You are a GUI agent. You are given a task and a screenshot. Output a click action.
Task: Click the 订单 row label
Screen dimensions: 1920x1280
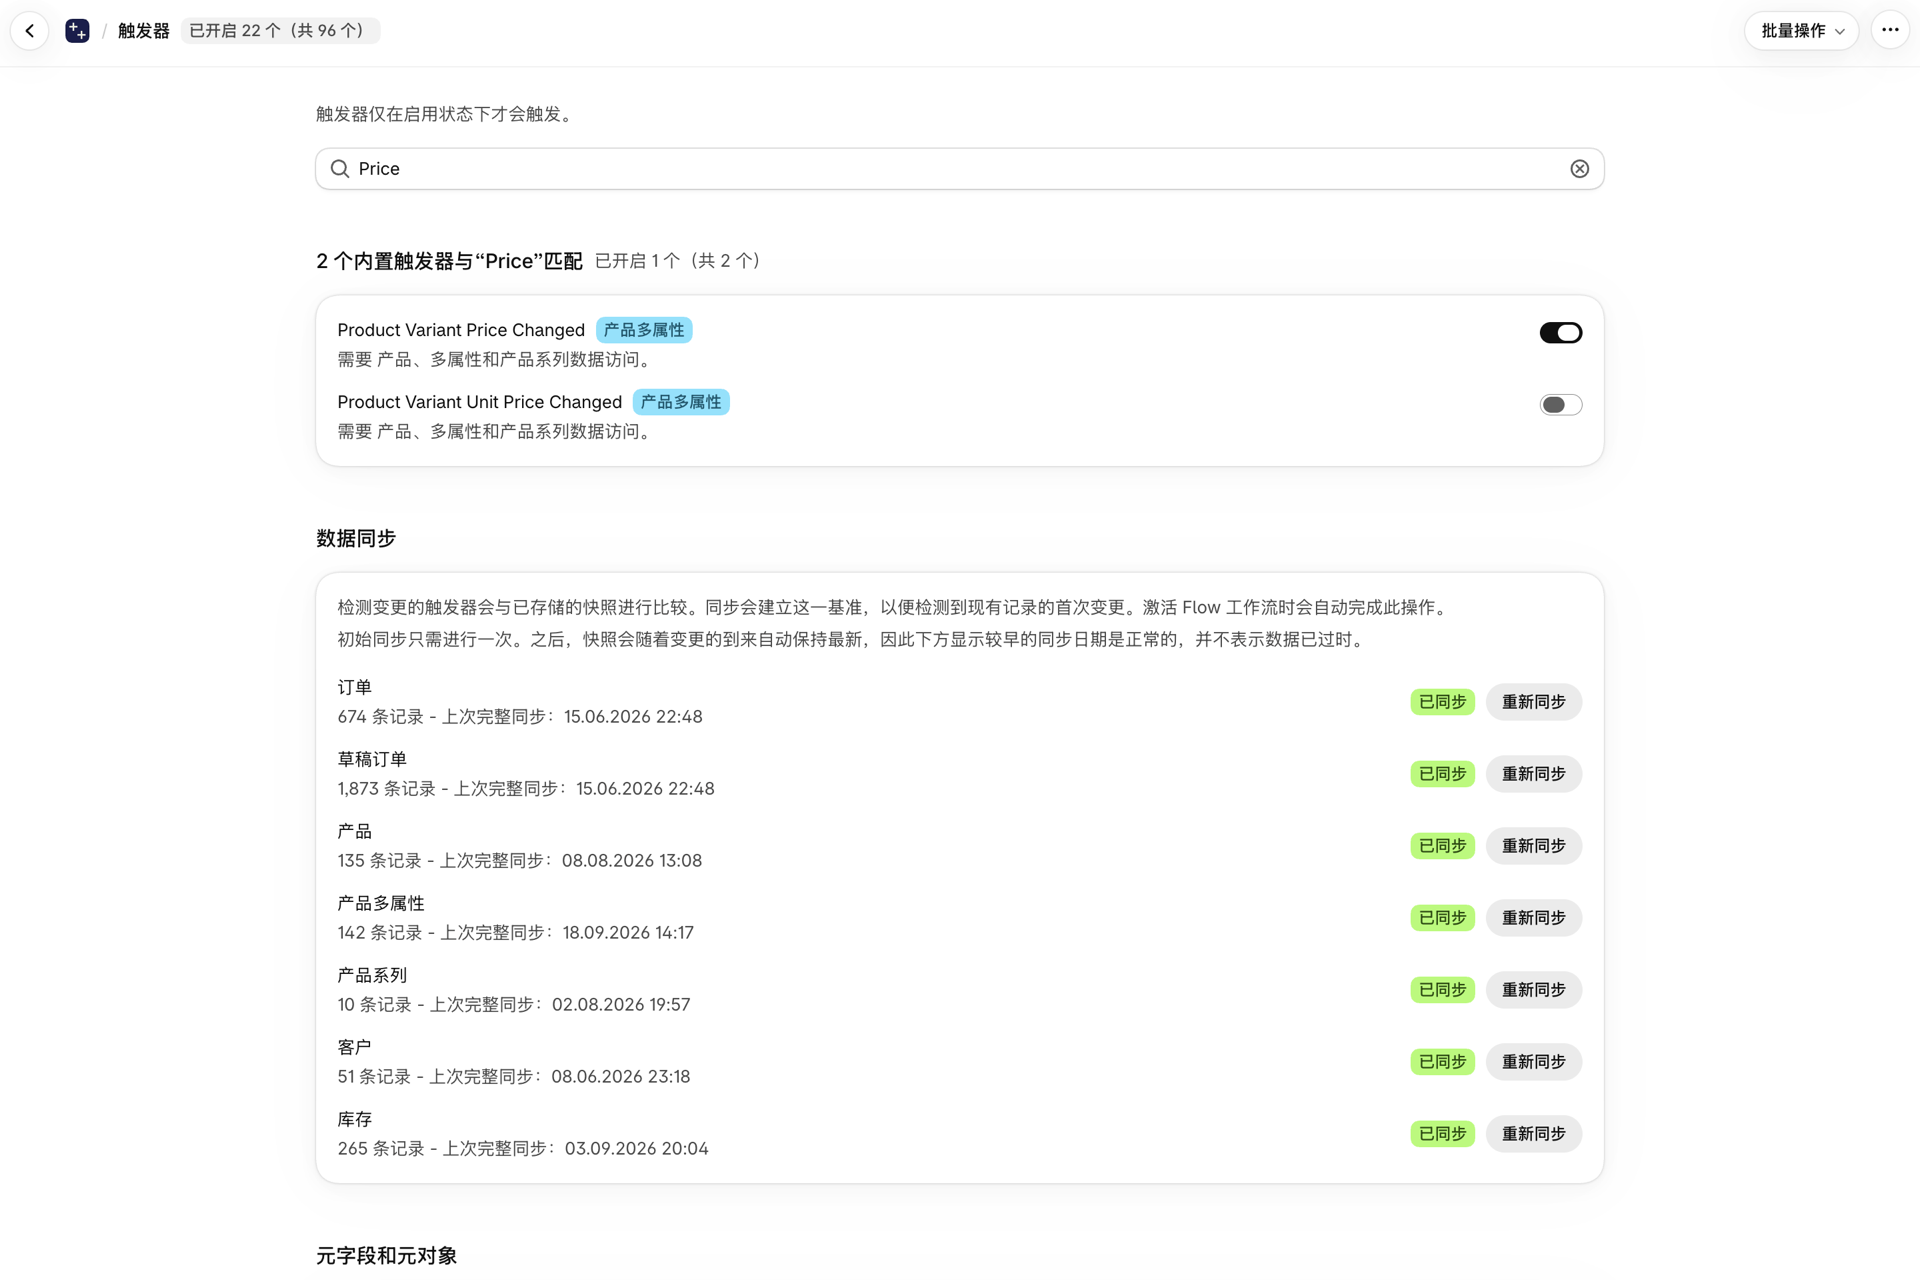355,688
